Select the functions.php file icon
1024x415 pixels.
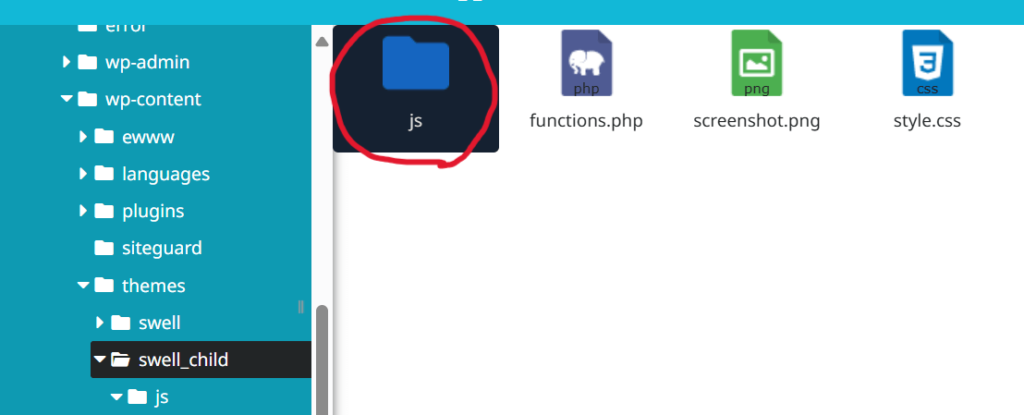tap(586, 63)
